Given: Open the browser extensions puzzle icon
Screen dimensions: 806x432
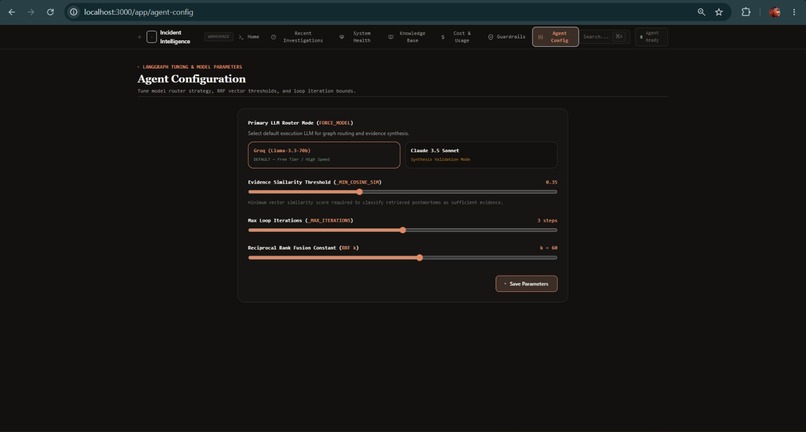Looking at the screenshot, I should [745, 12].
